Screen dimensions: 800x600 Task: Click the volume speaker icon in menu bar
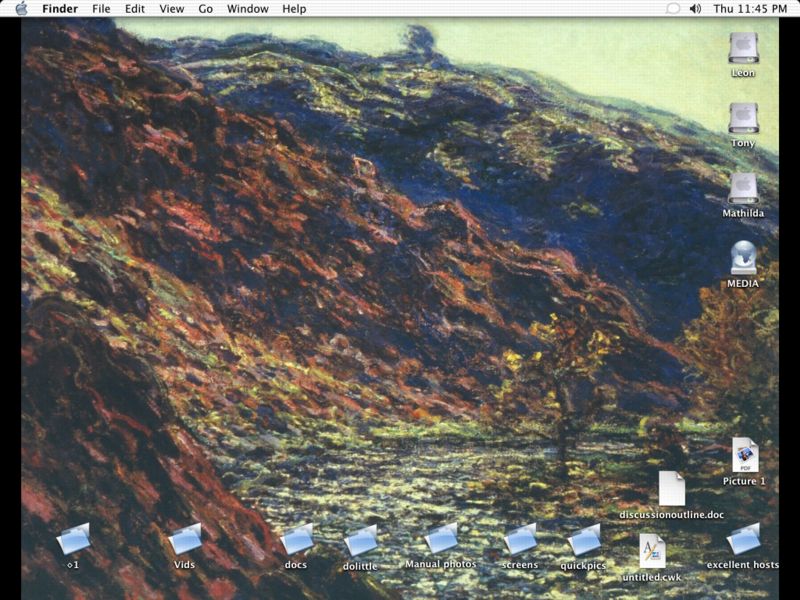[695, 9]
